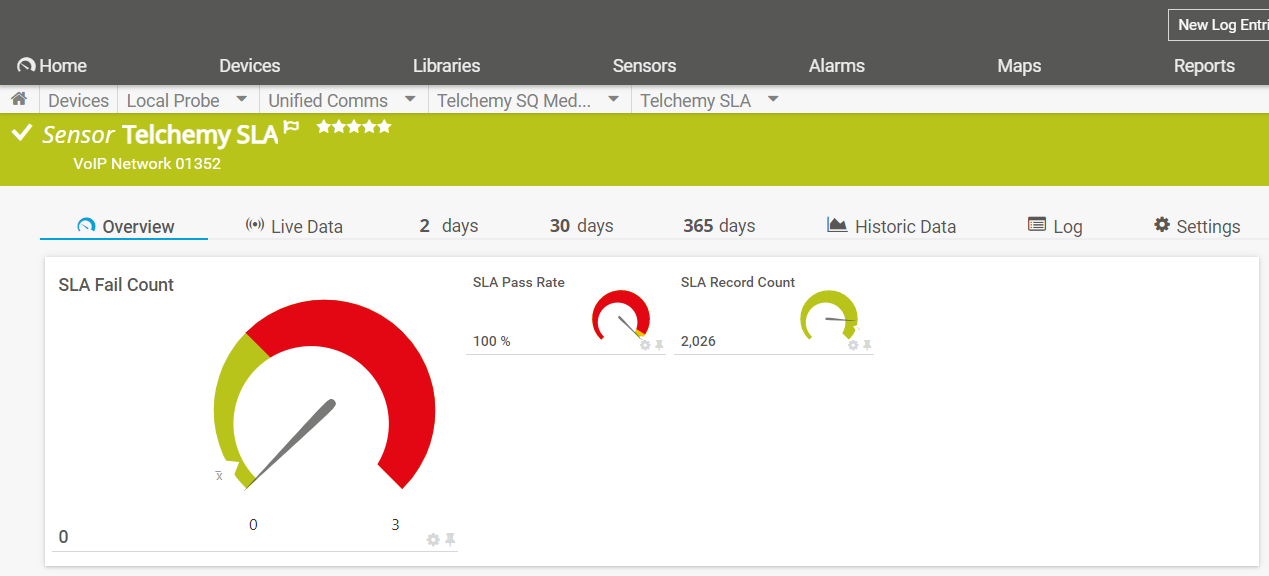Click pin icon under SLA Fail Count gauge

(450, 540)
